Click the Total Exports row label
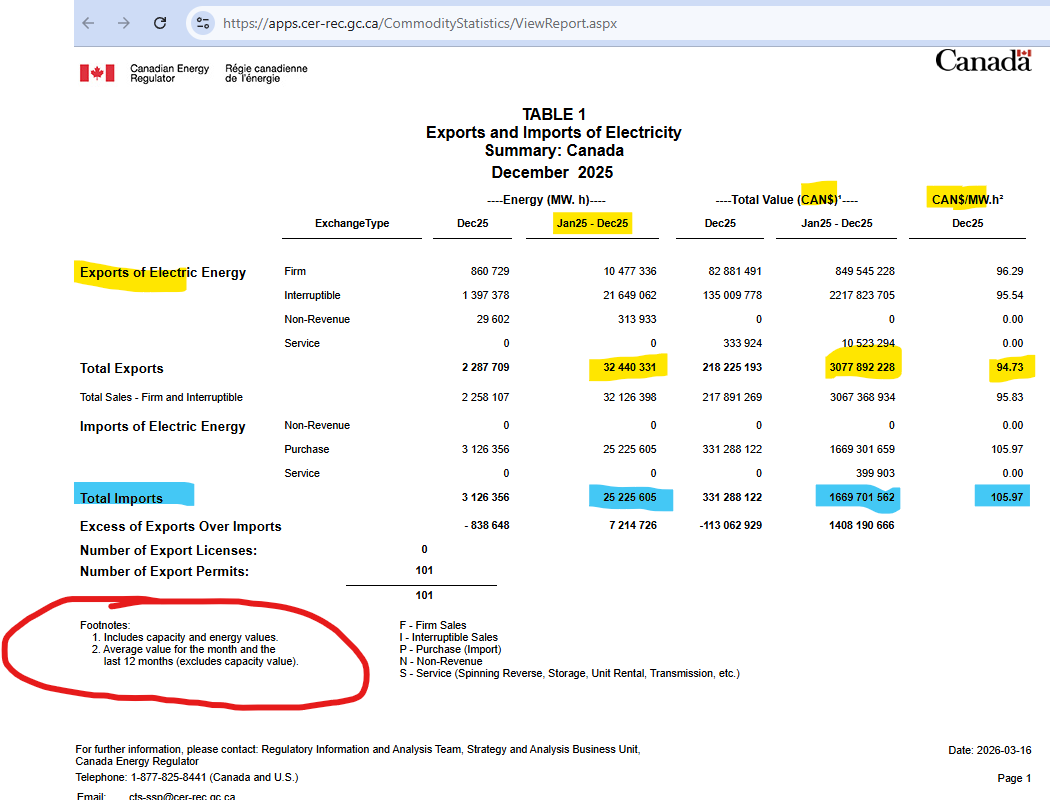 (x=121, y=369)
